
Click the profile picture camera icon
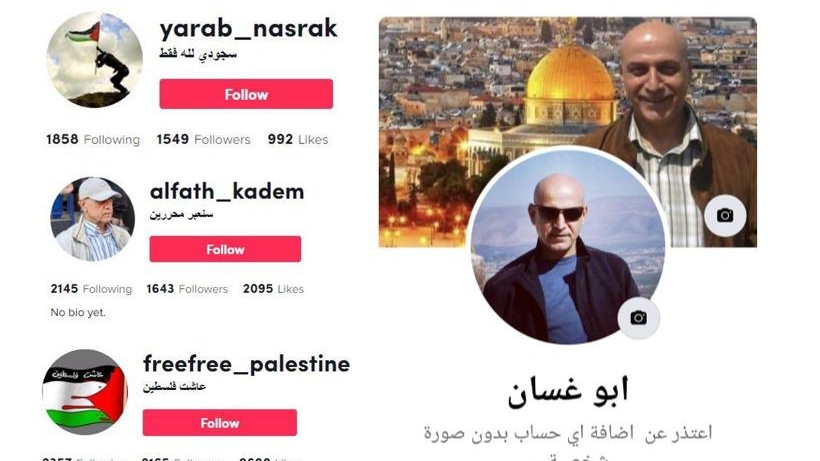click(638, 318)
